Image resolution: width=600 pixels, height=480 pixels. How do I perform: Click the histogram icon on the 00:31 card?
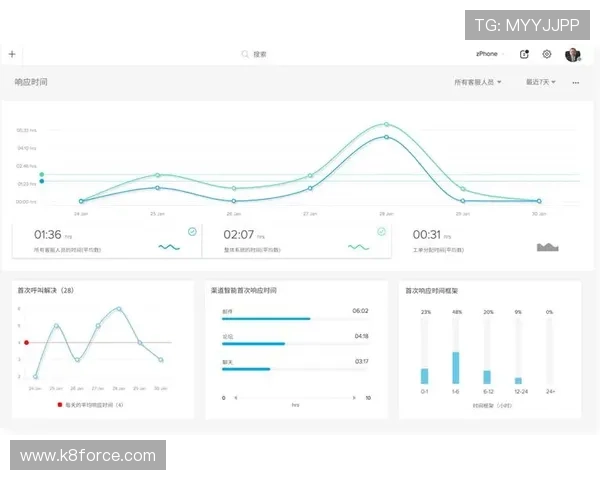(x=547, y=246)
